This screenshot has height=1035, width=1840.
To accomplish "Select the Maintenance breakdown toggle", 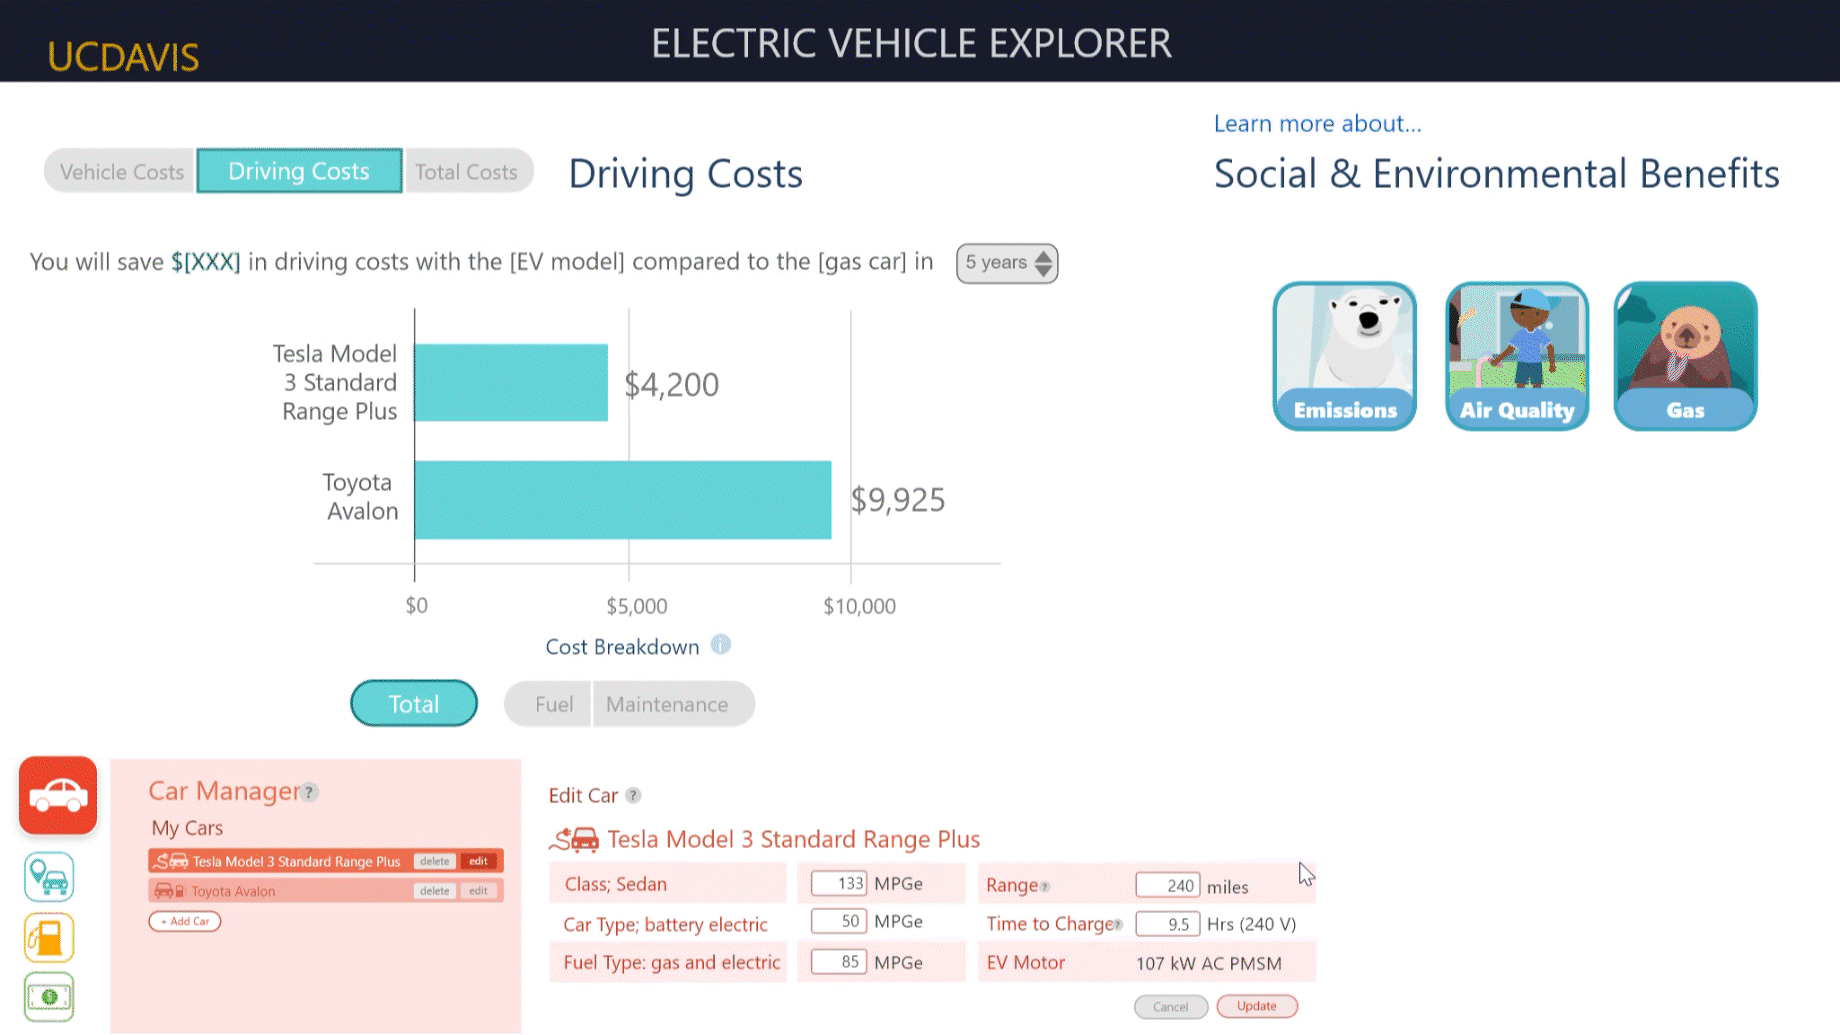I will (673, 704).
